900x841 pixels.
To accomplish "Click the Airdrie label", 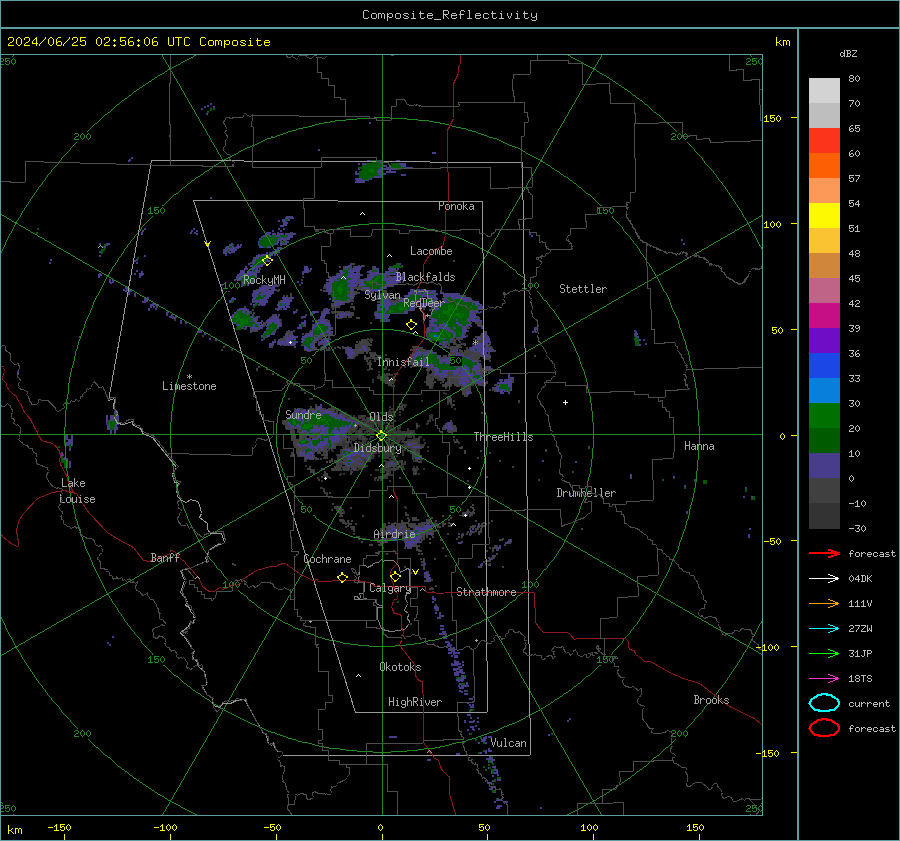I will [394, 534].
